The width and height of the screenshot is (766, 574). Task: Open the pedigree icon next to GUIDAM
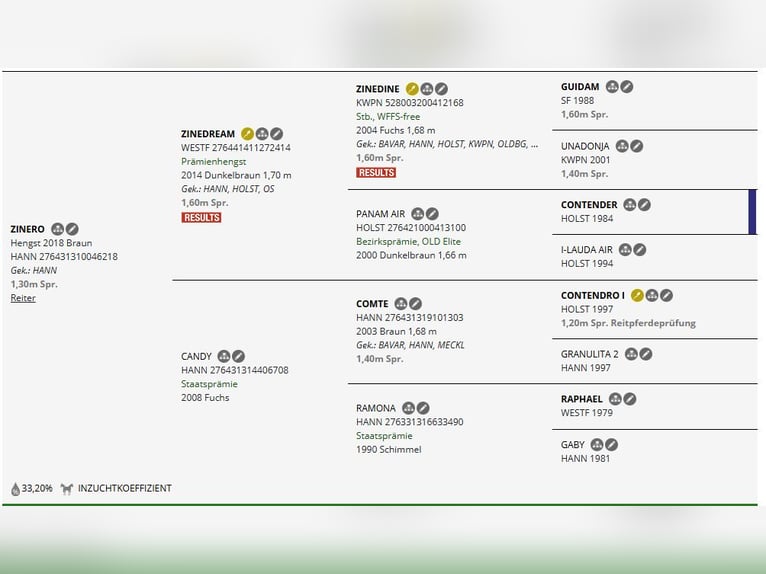coord(612,87)
